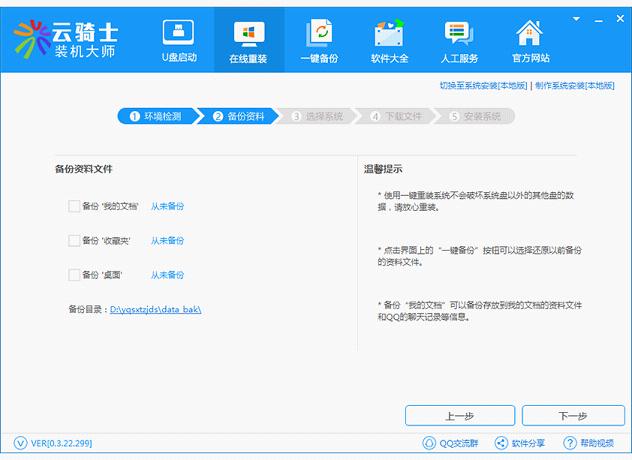Open the 软件大全 software box icon
The height and width of the screenshot is (460, 632).
point(389,33)
